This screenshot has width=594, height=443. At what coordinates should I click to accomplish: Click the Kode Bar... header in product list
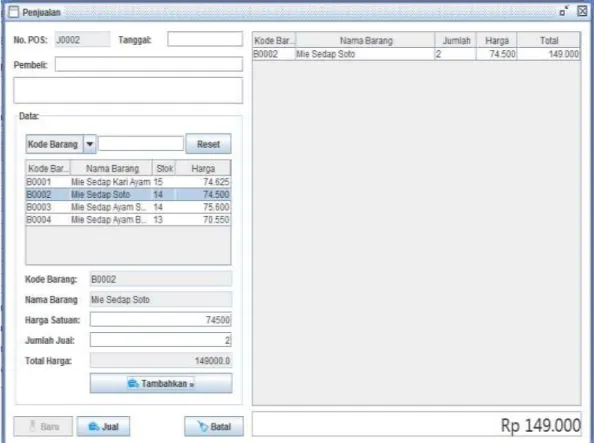tap(48, 168)
